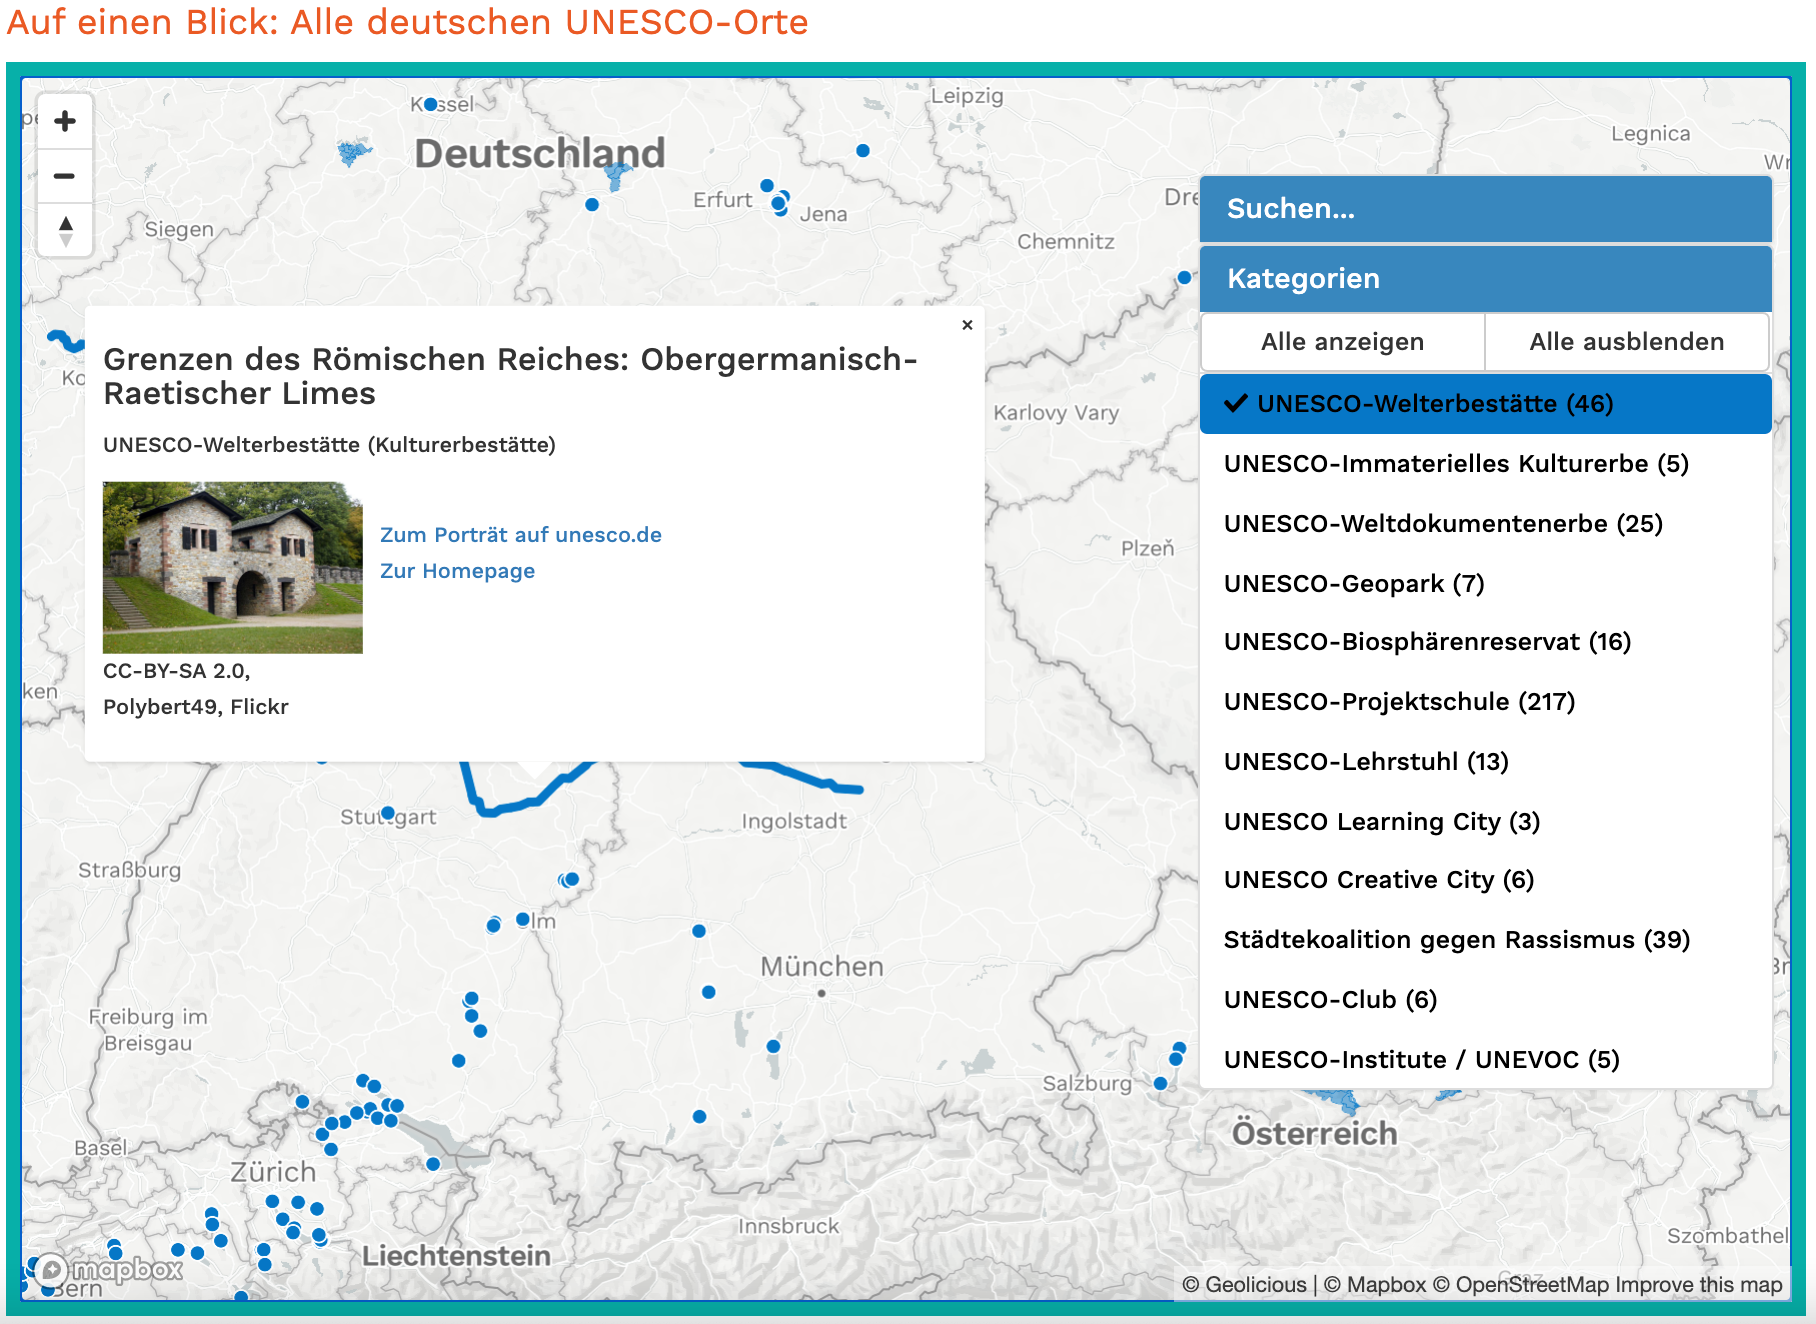
Task: Close the Limes info popup
Action: (x=967, y=325)
